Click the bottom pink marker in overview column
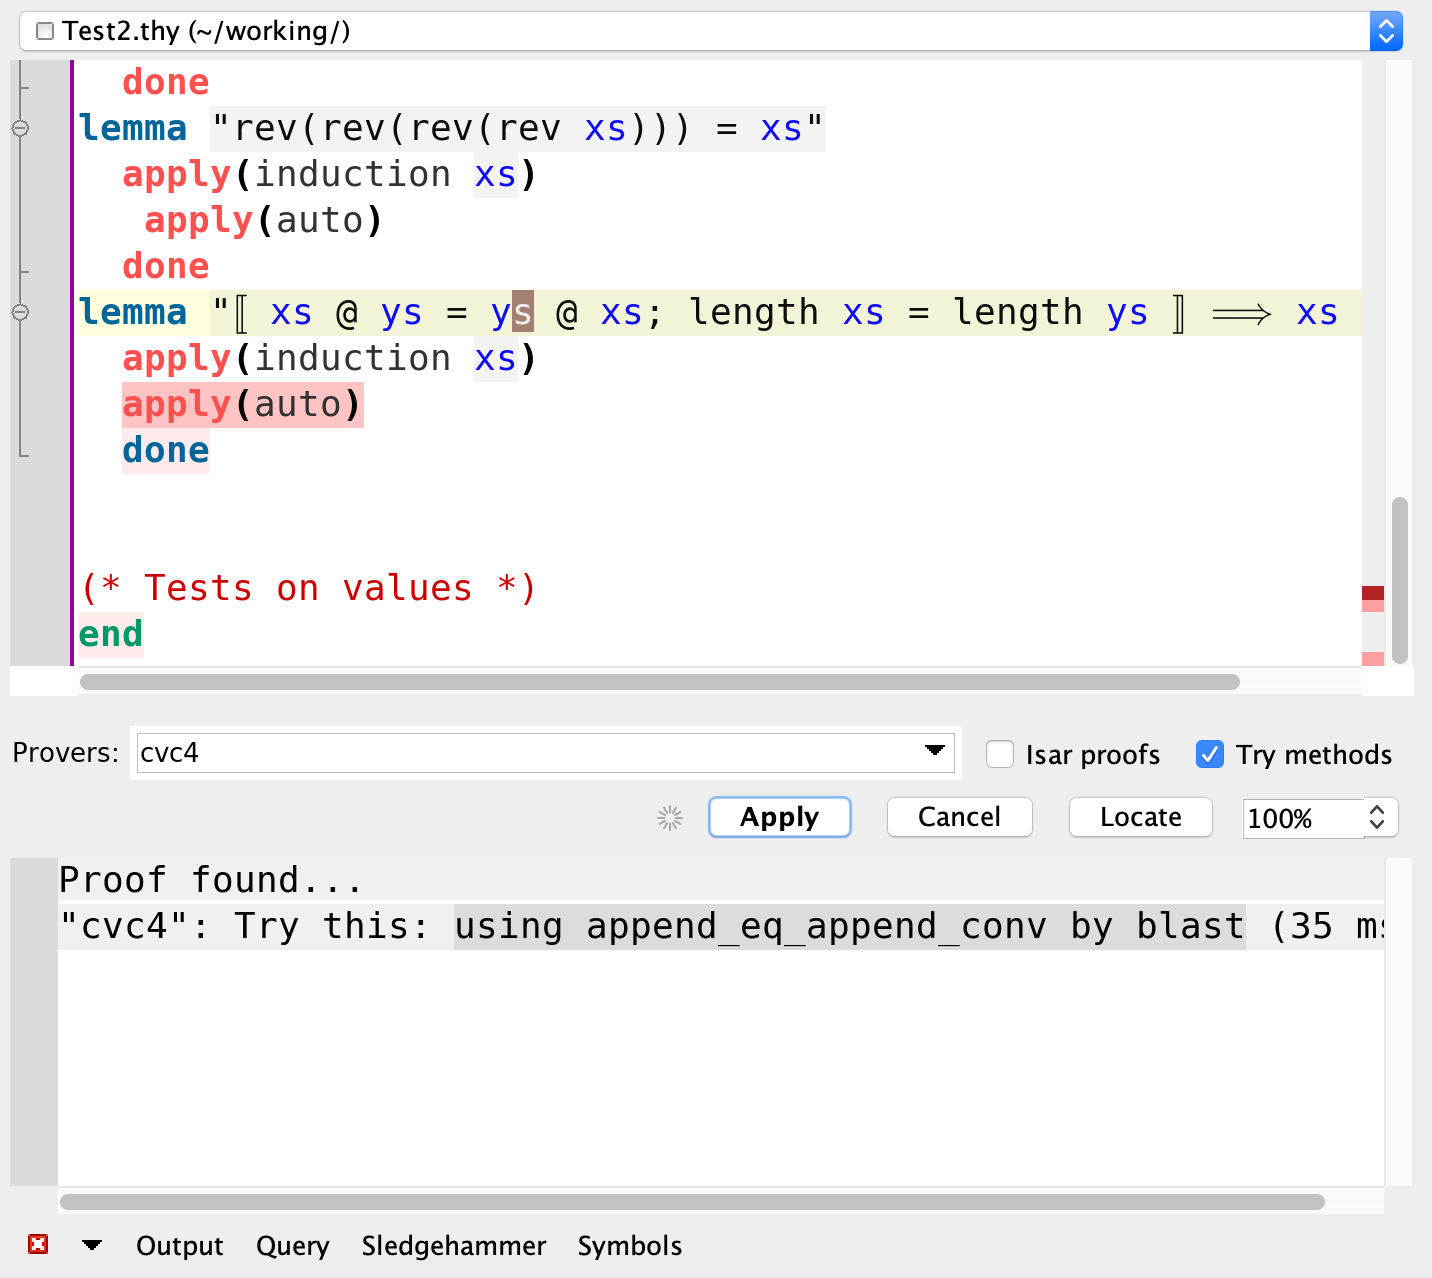Image resolution: width=1432 pixels, height=1278 pixels. (x=1373, y=658)
